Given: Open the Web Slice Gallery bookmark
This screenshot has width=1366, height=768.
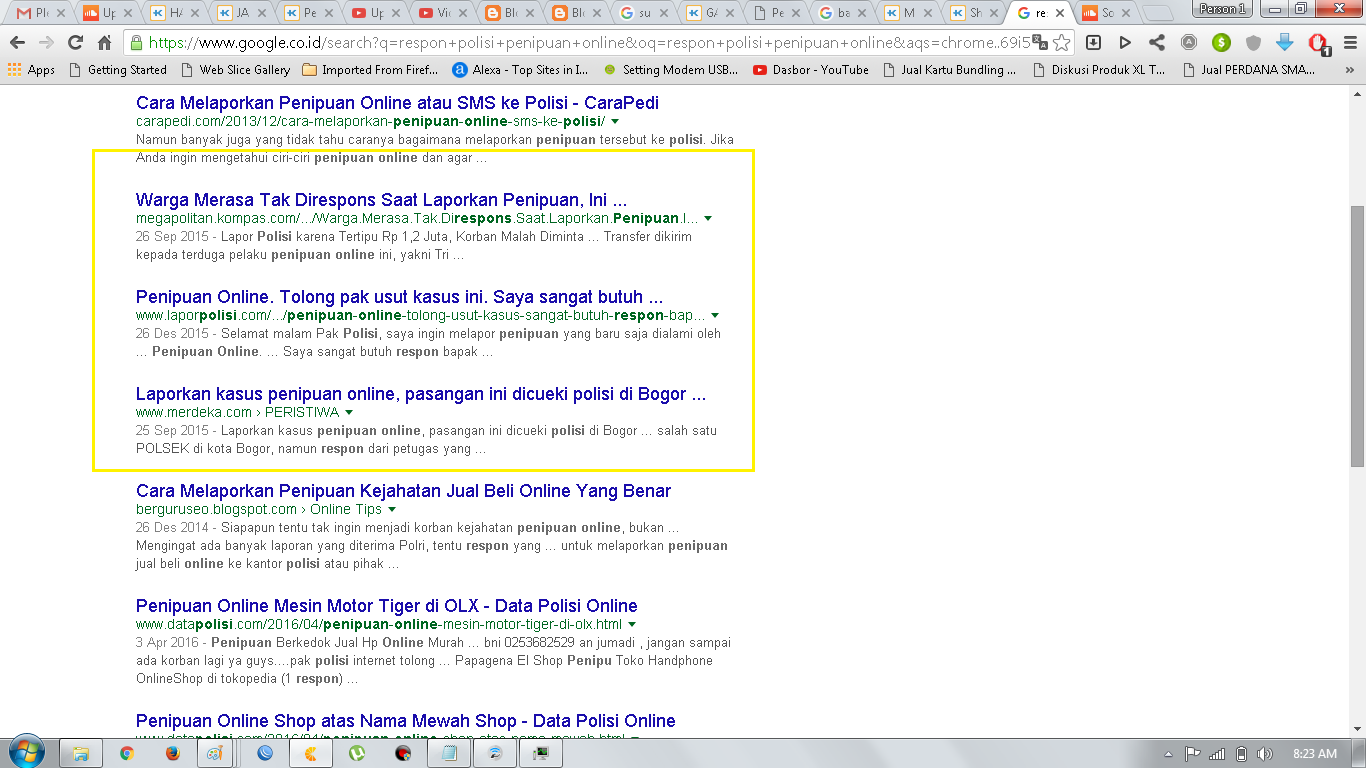Looking at the screenshot, I should [x=236, y=70].
